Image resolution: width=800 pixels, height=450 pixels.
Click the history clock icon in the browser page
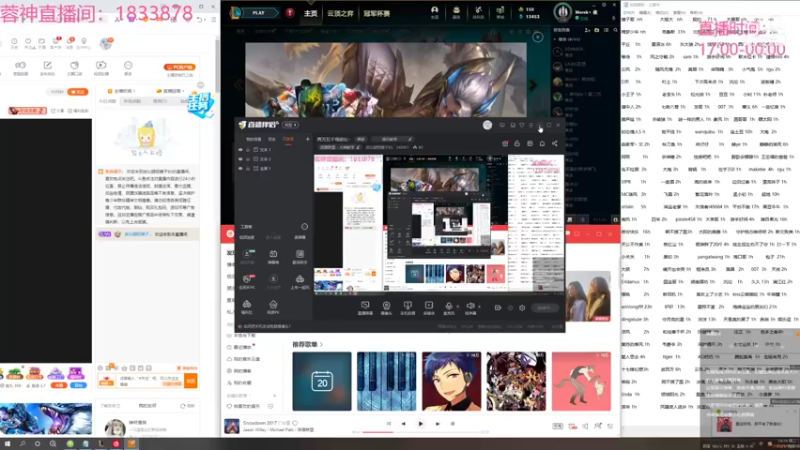click(x=14, y=41)
